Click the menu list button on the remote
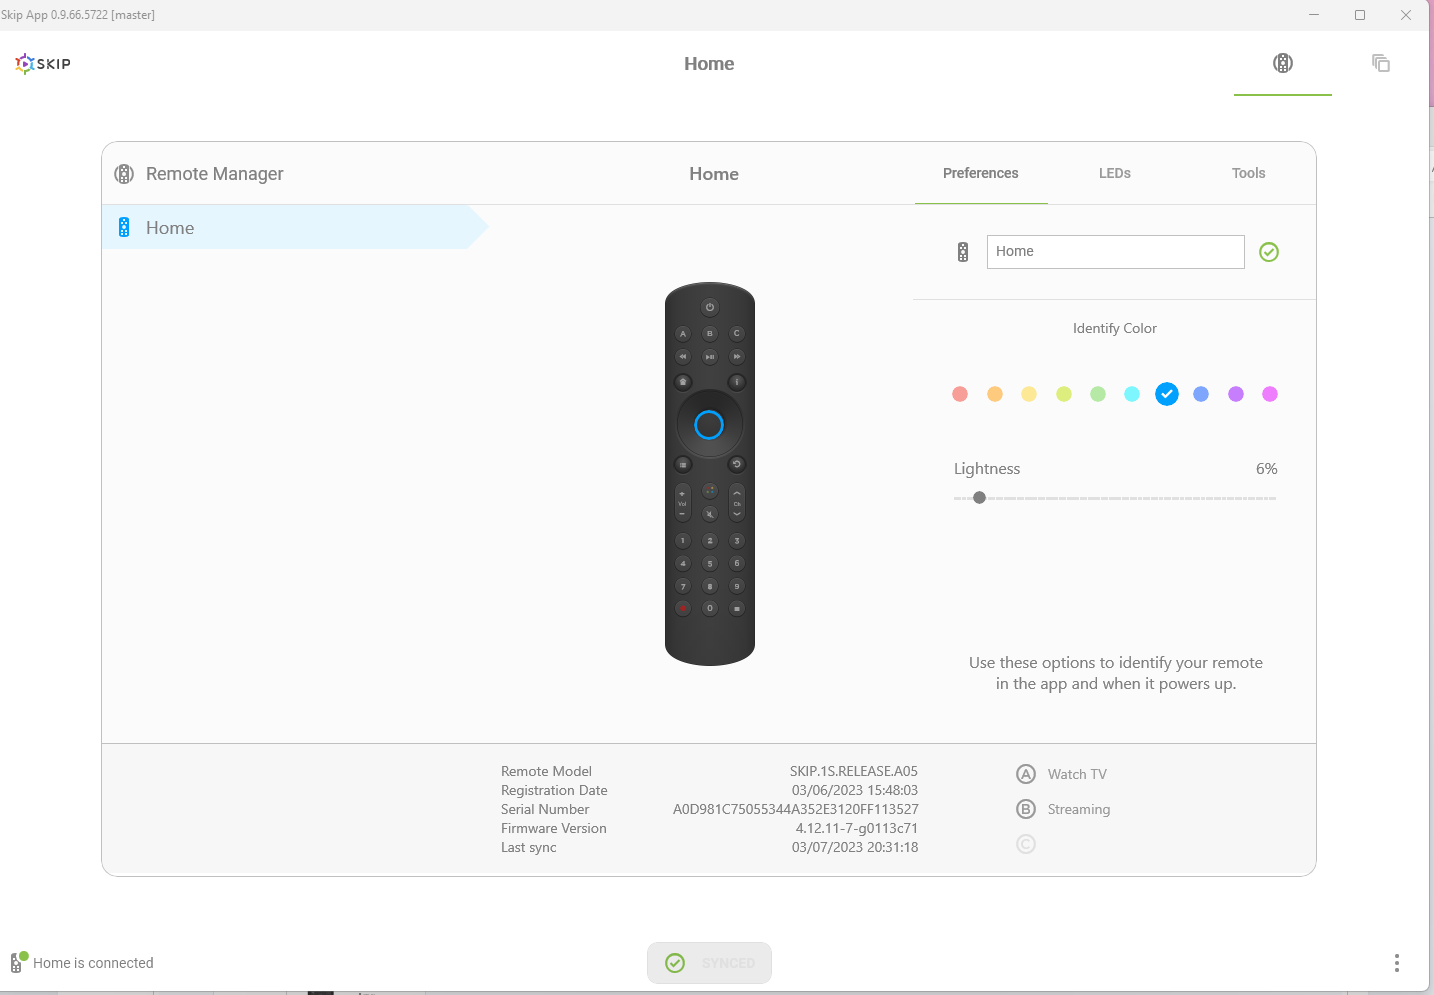The height and width of the screenshot is (995, 1434). (x=683, y=464)
